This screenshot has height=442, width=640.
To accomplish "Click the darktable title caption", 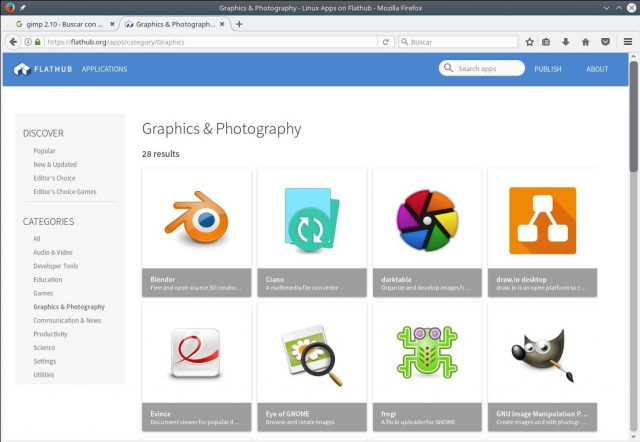I will [396, 280].
